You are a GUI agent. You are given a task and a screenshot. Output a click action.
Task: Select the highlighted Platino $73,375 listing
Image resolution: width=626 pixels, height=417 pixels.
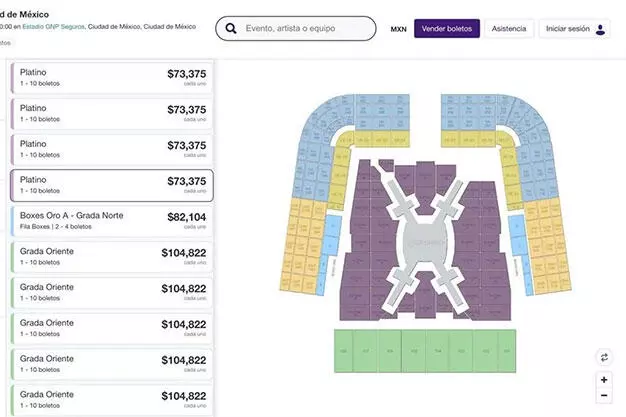(x=110, y=185)
